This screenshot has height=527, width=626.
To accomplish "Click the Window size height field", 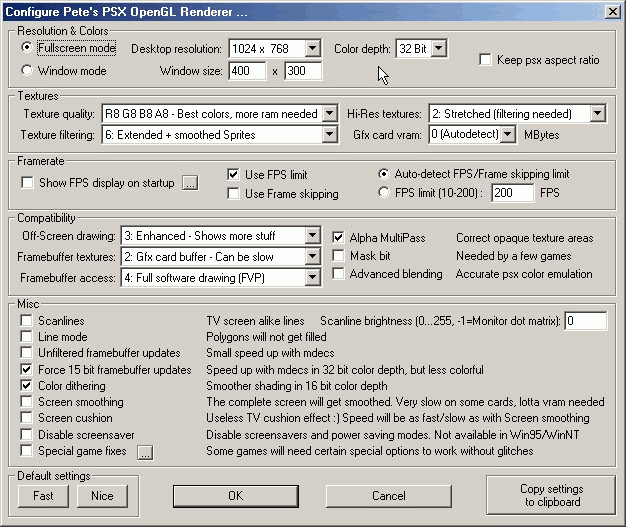I will (x=303, y=71).
